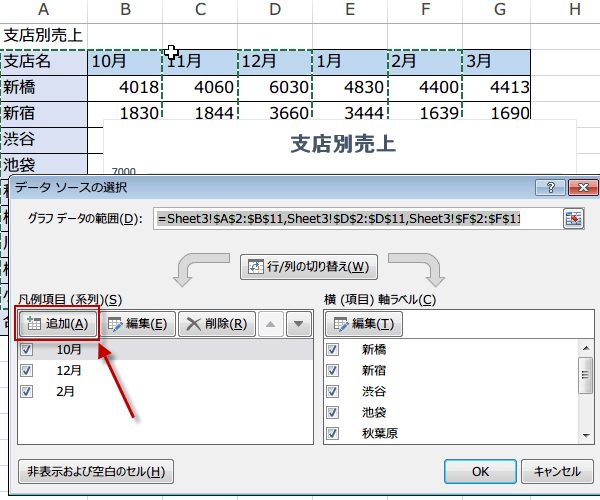
Task: Click the 2月 header cell in spreadsheet
Action: (x=425, y=62)
